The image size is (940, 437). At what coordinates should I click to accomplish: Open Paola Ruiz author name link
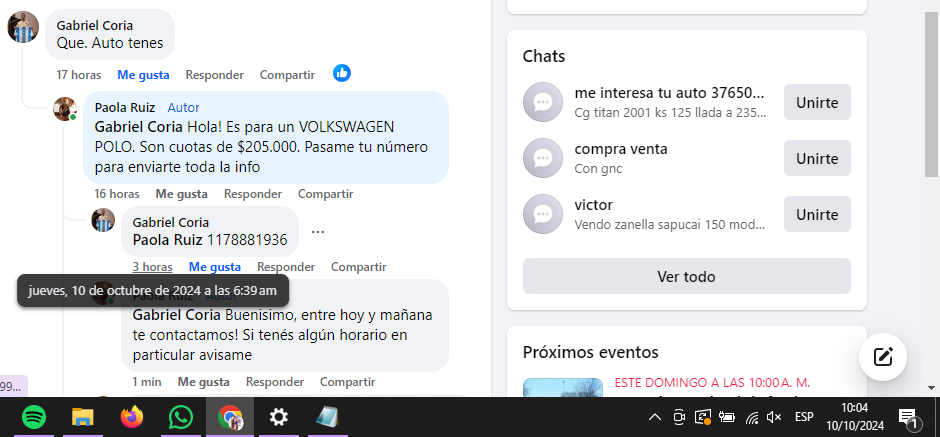tap(125, 108)
